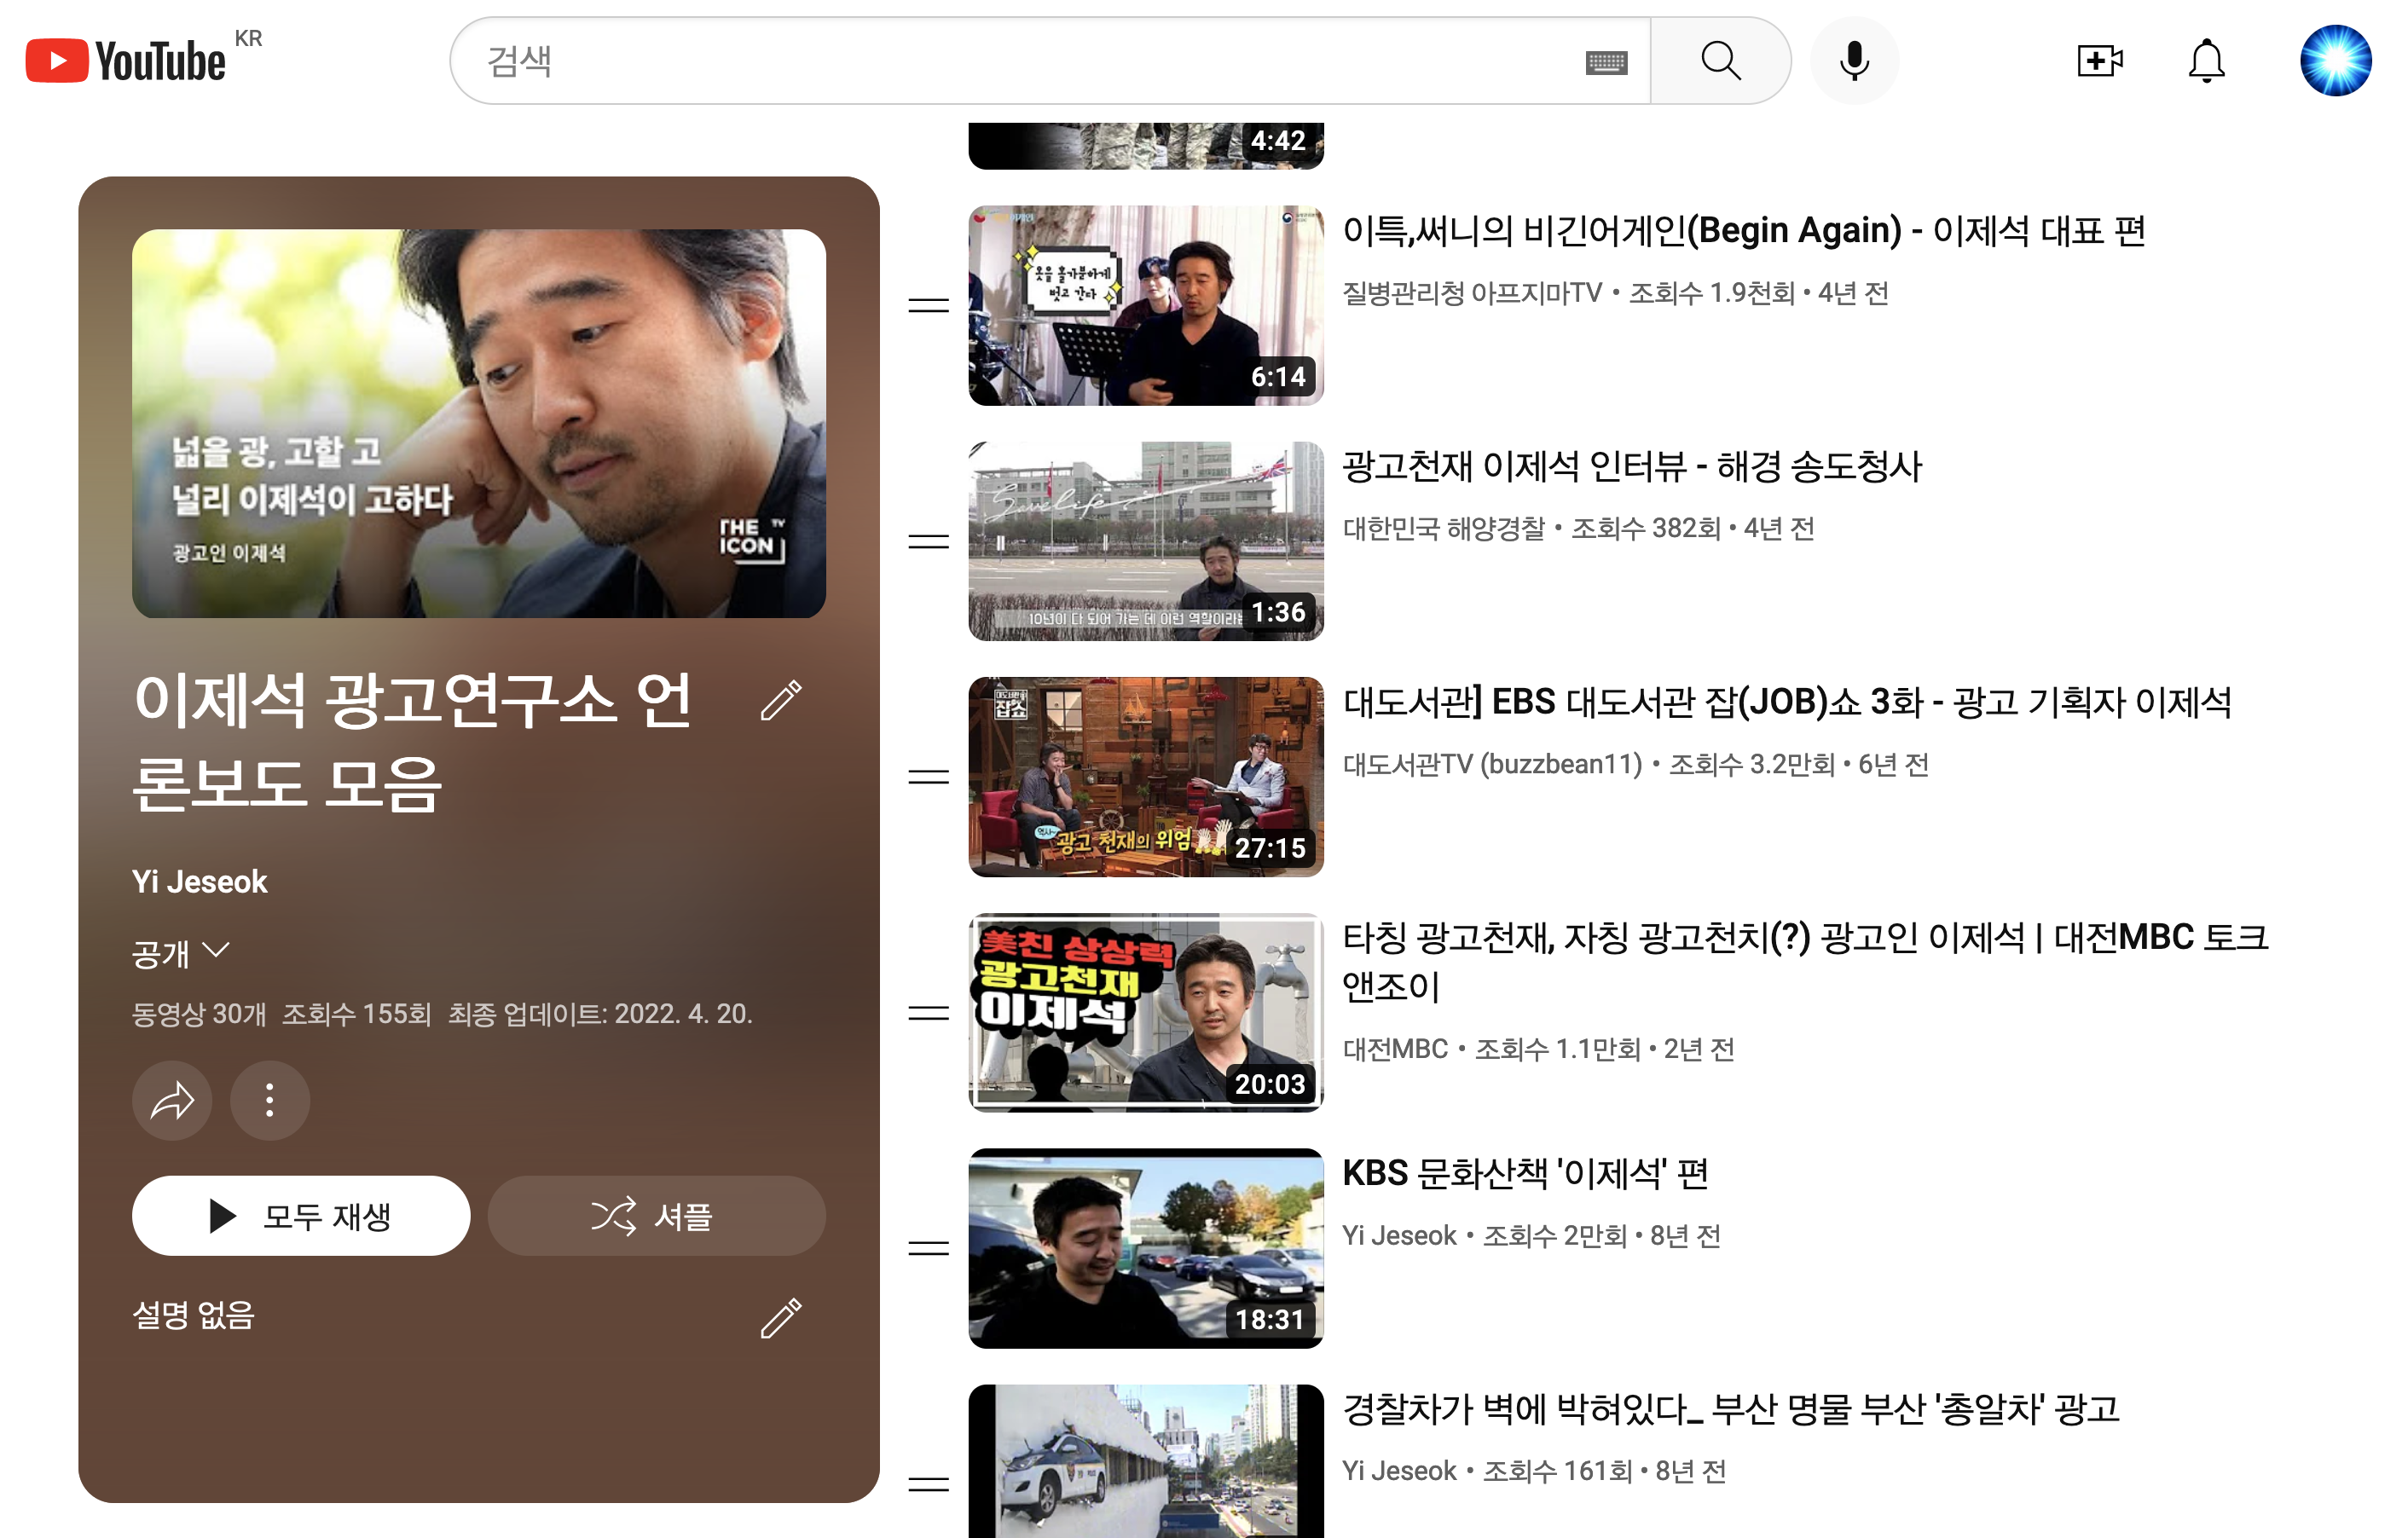The width and height of the screenshot is (2408, 1538).
Task: Visit the 대도서관TV (buzzbean11) channel
Action: 1492,765
